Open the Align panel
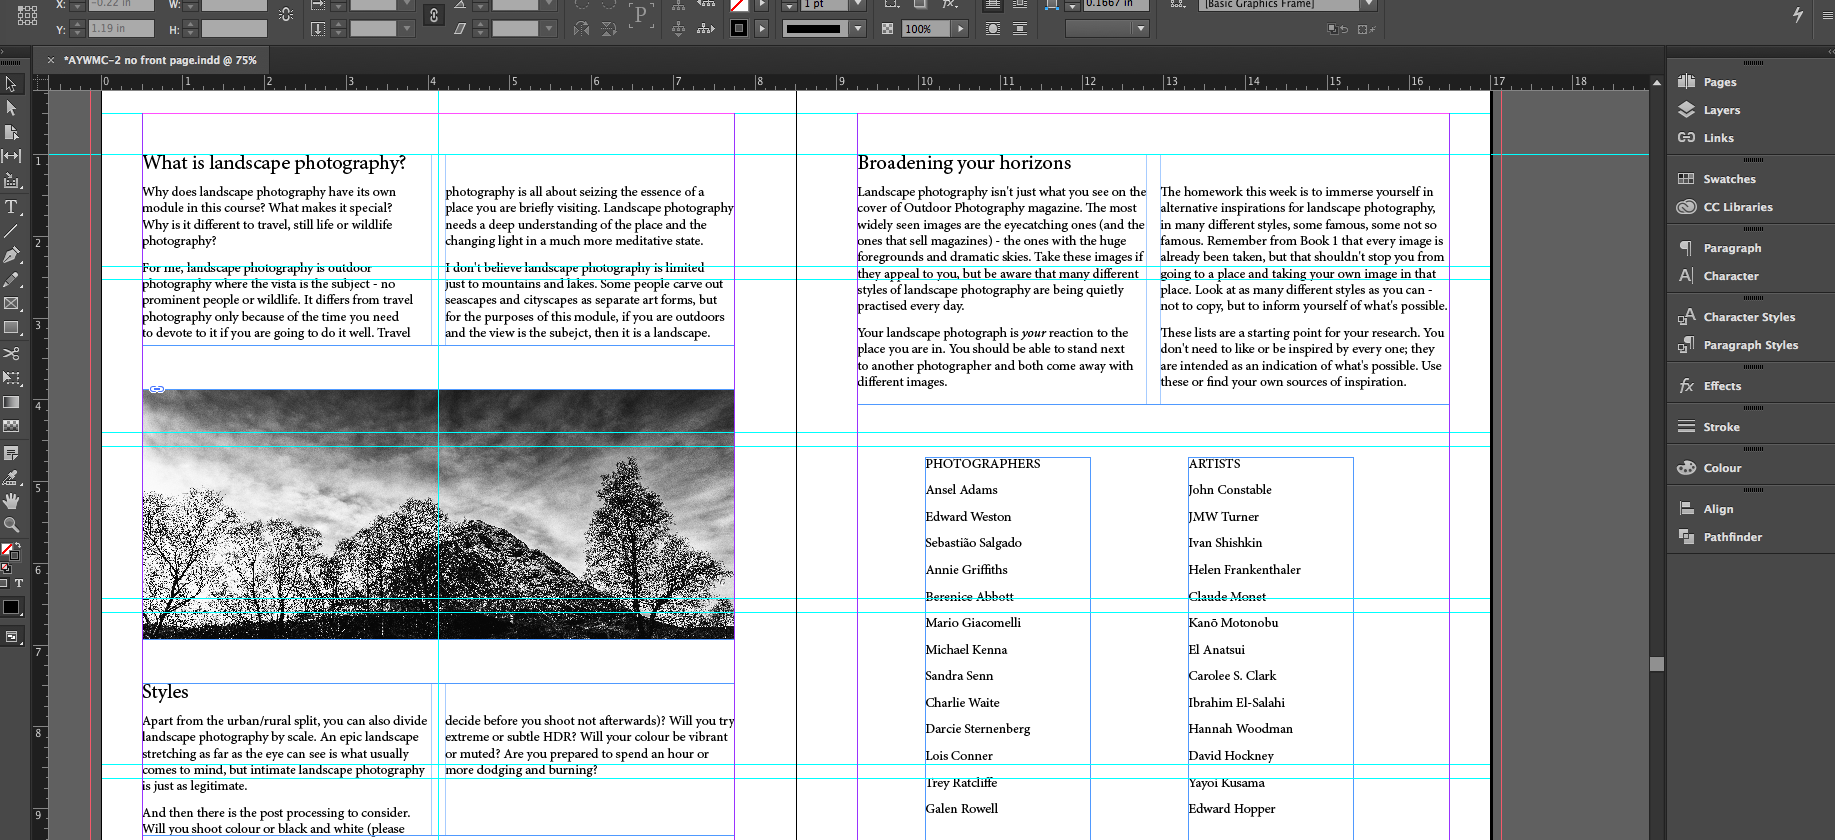The height and width of the screenshot is (840, 1835). 1718,509
